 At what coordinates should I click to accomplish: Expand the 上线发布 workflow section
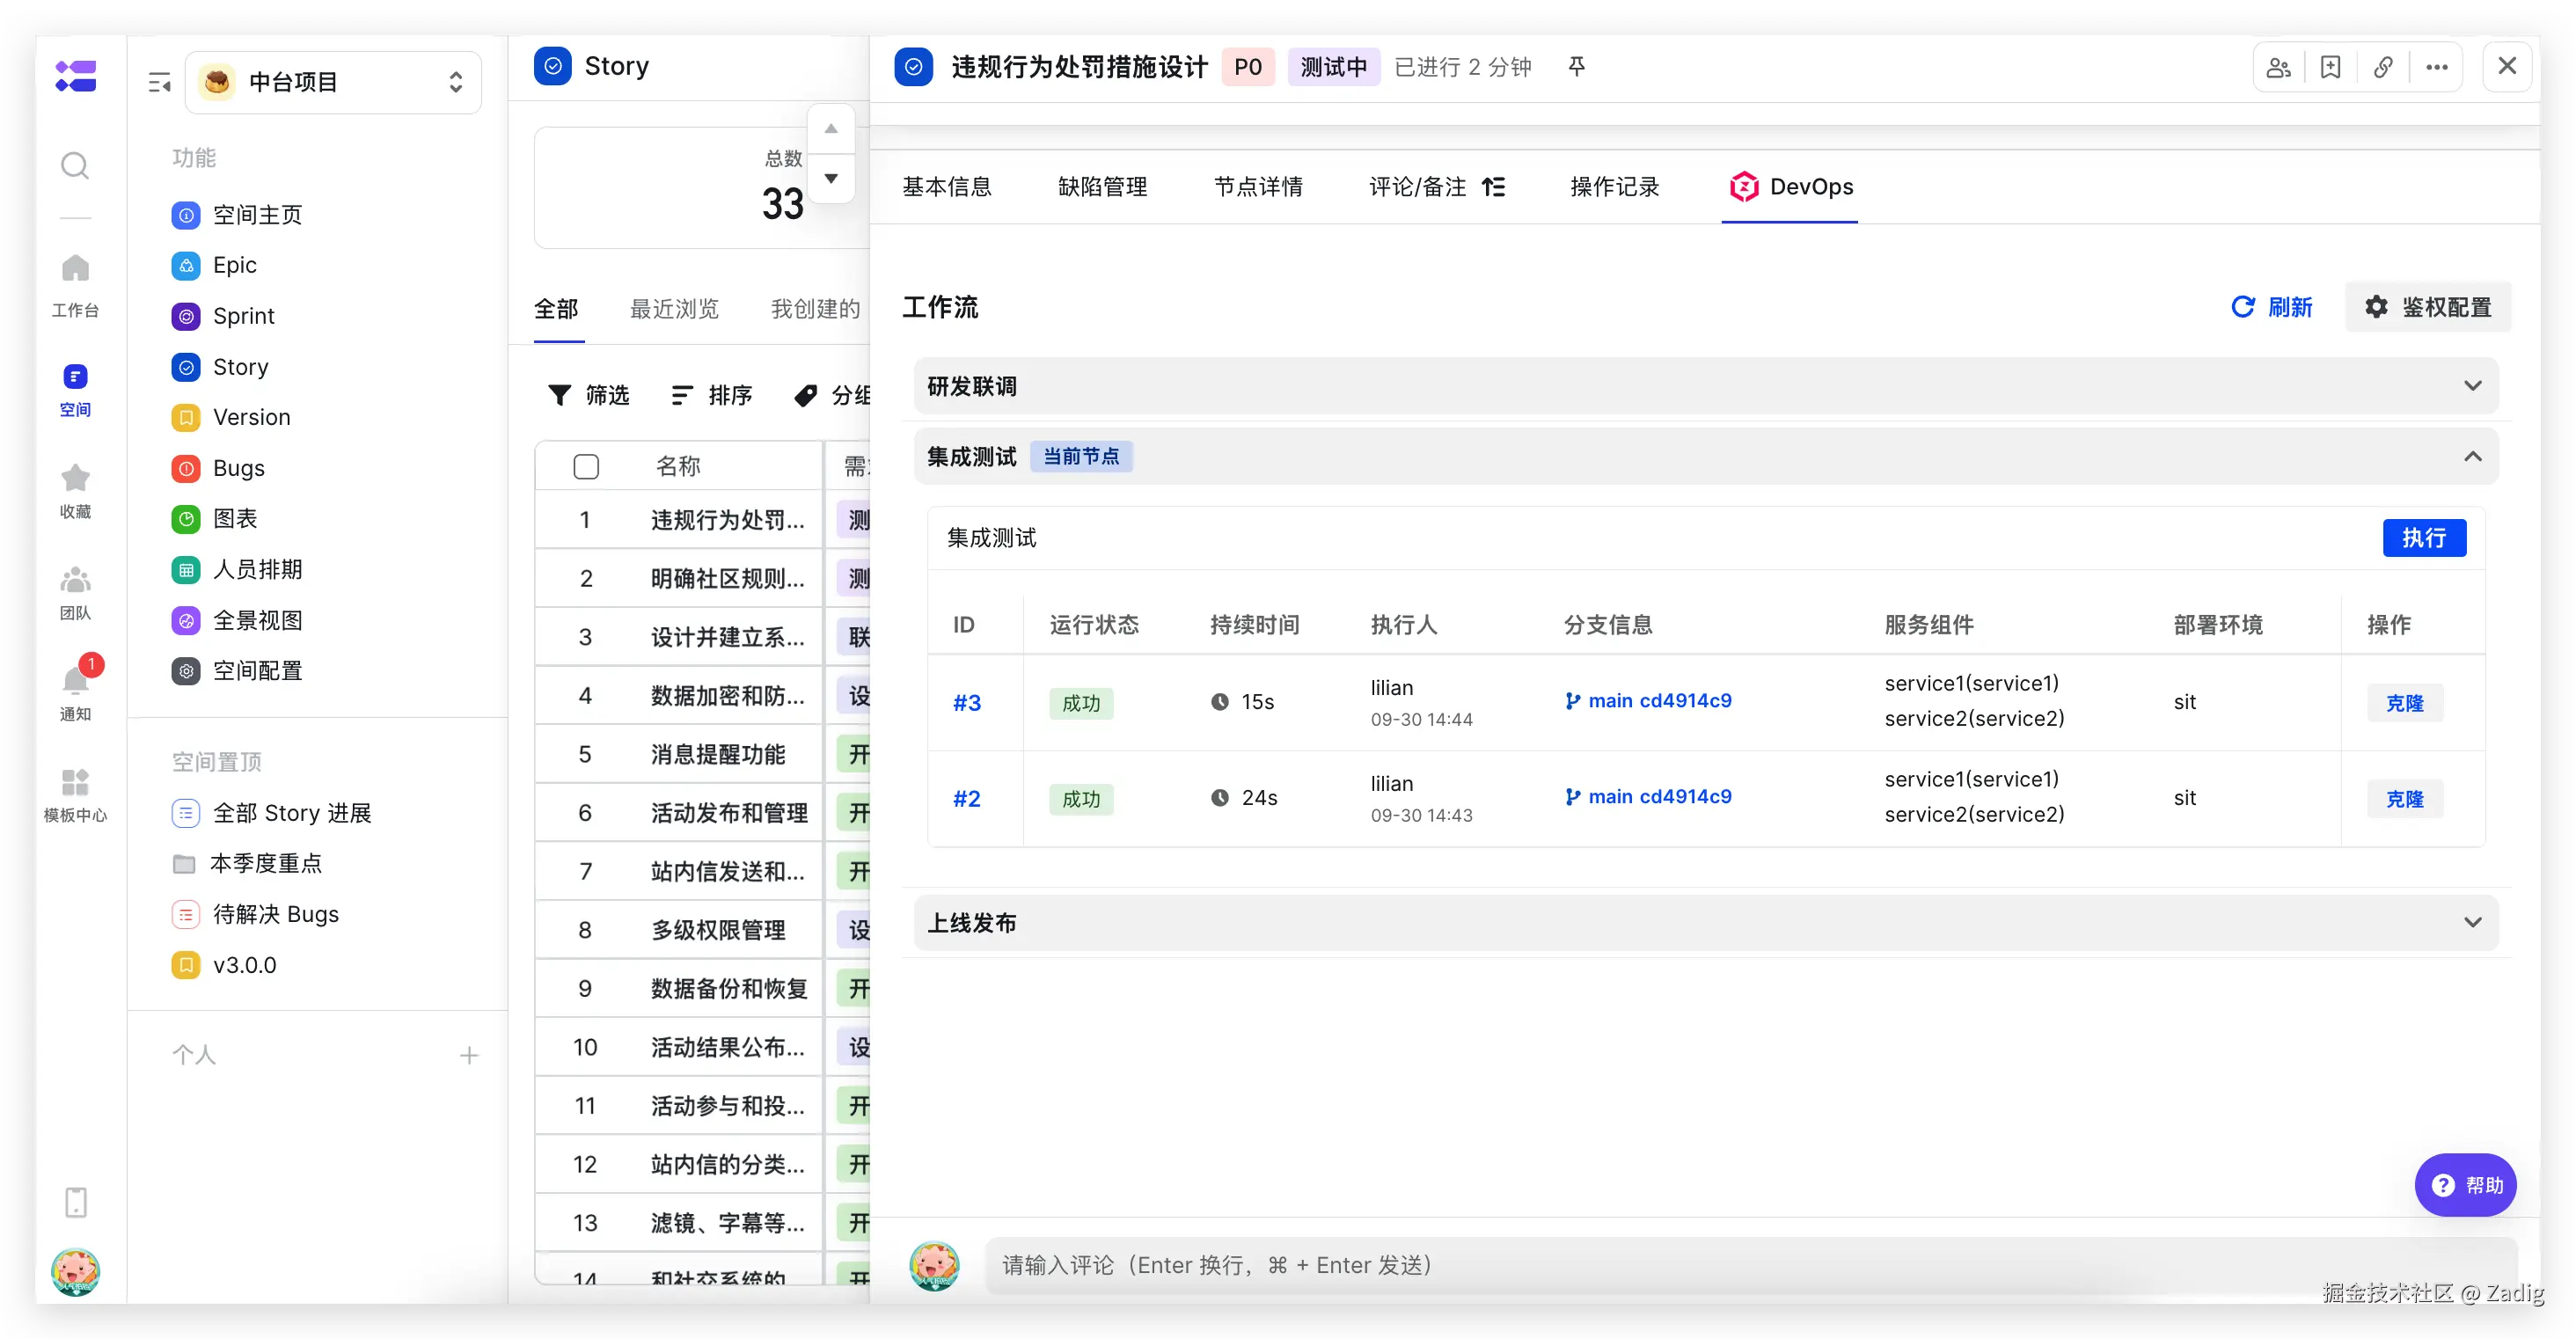click(2472, 922)
